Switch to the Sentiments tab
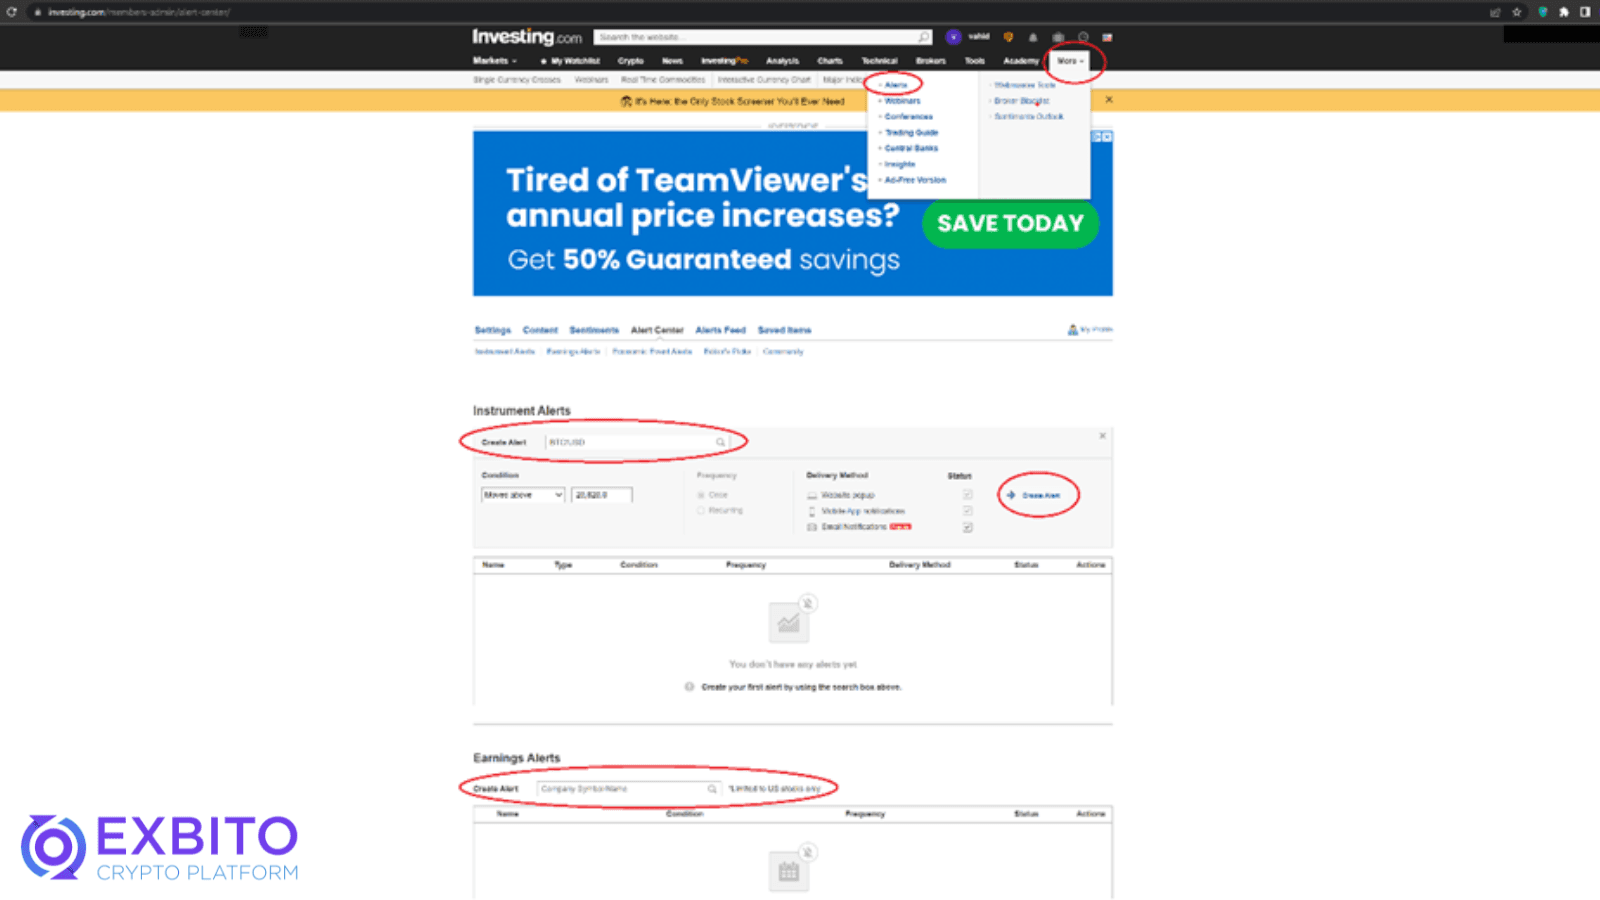This screenshot has width=1600, height=900. [x=594, y=330]
